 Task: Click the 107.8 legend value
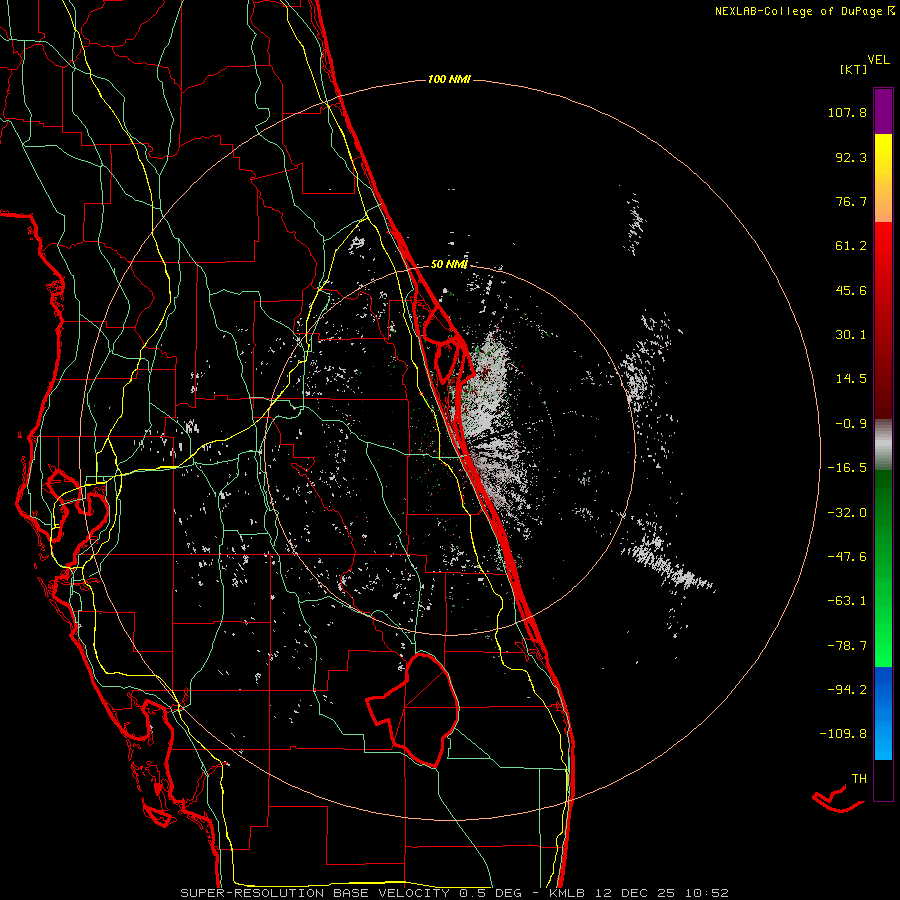847,112
